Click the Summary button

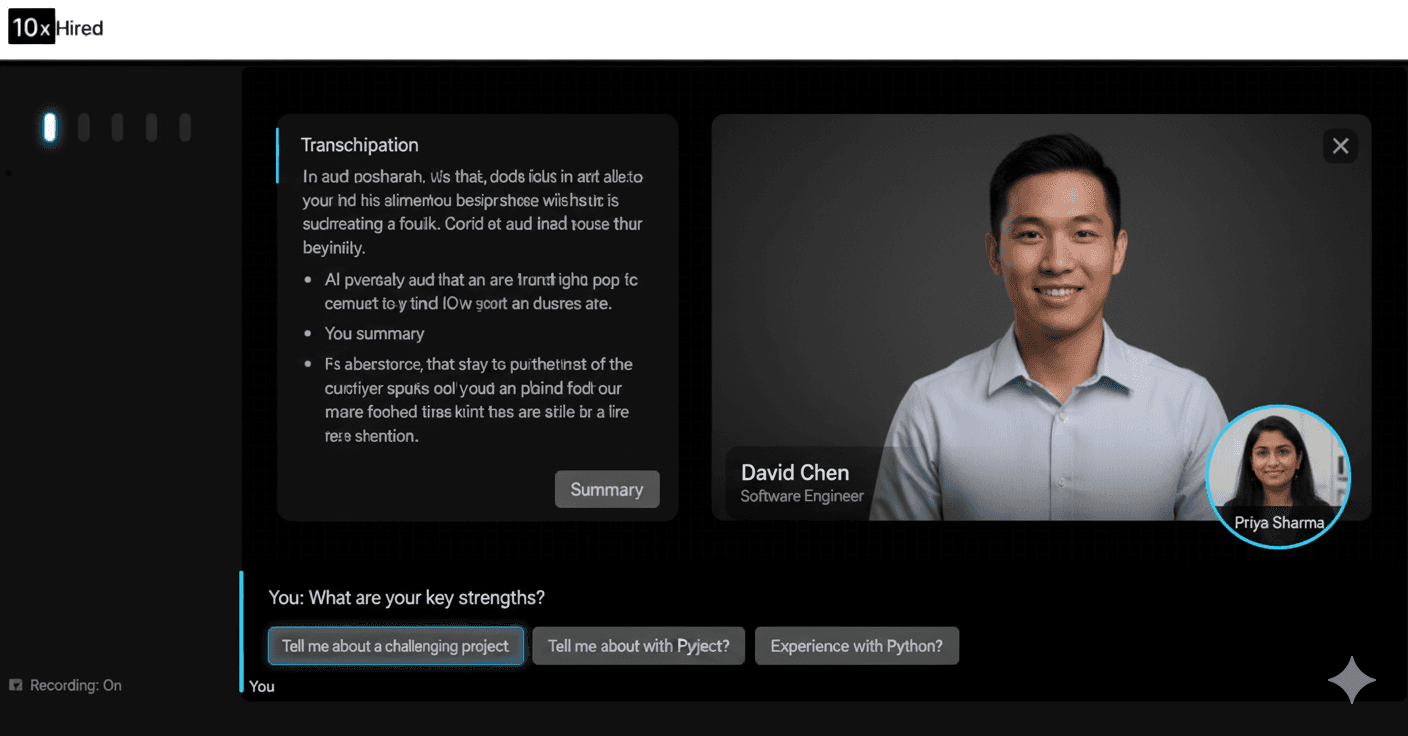coord(607,489)
